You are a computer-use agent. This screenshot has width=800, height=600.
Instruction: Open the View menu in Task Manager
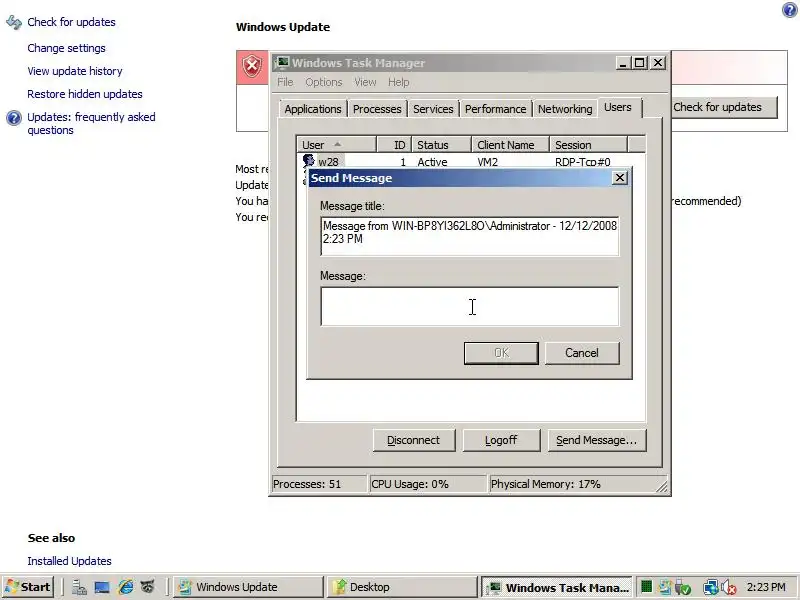click(x=365, y=82)
